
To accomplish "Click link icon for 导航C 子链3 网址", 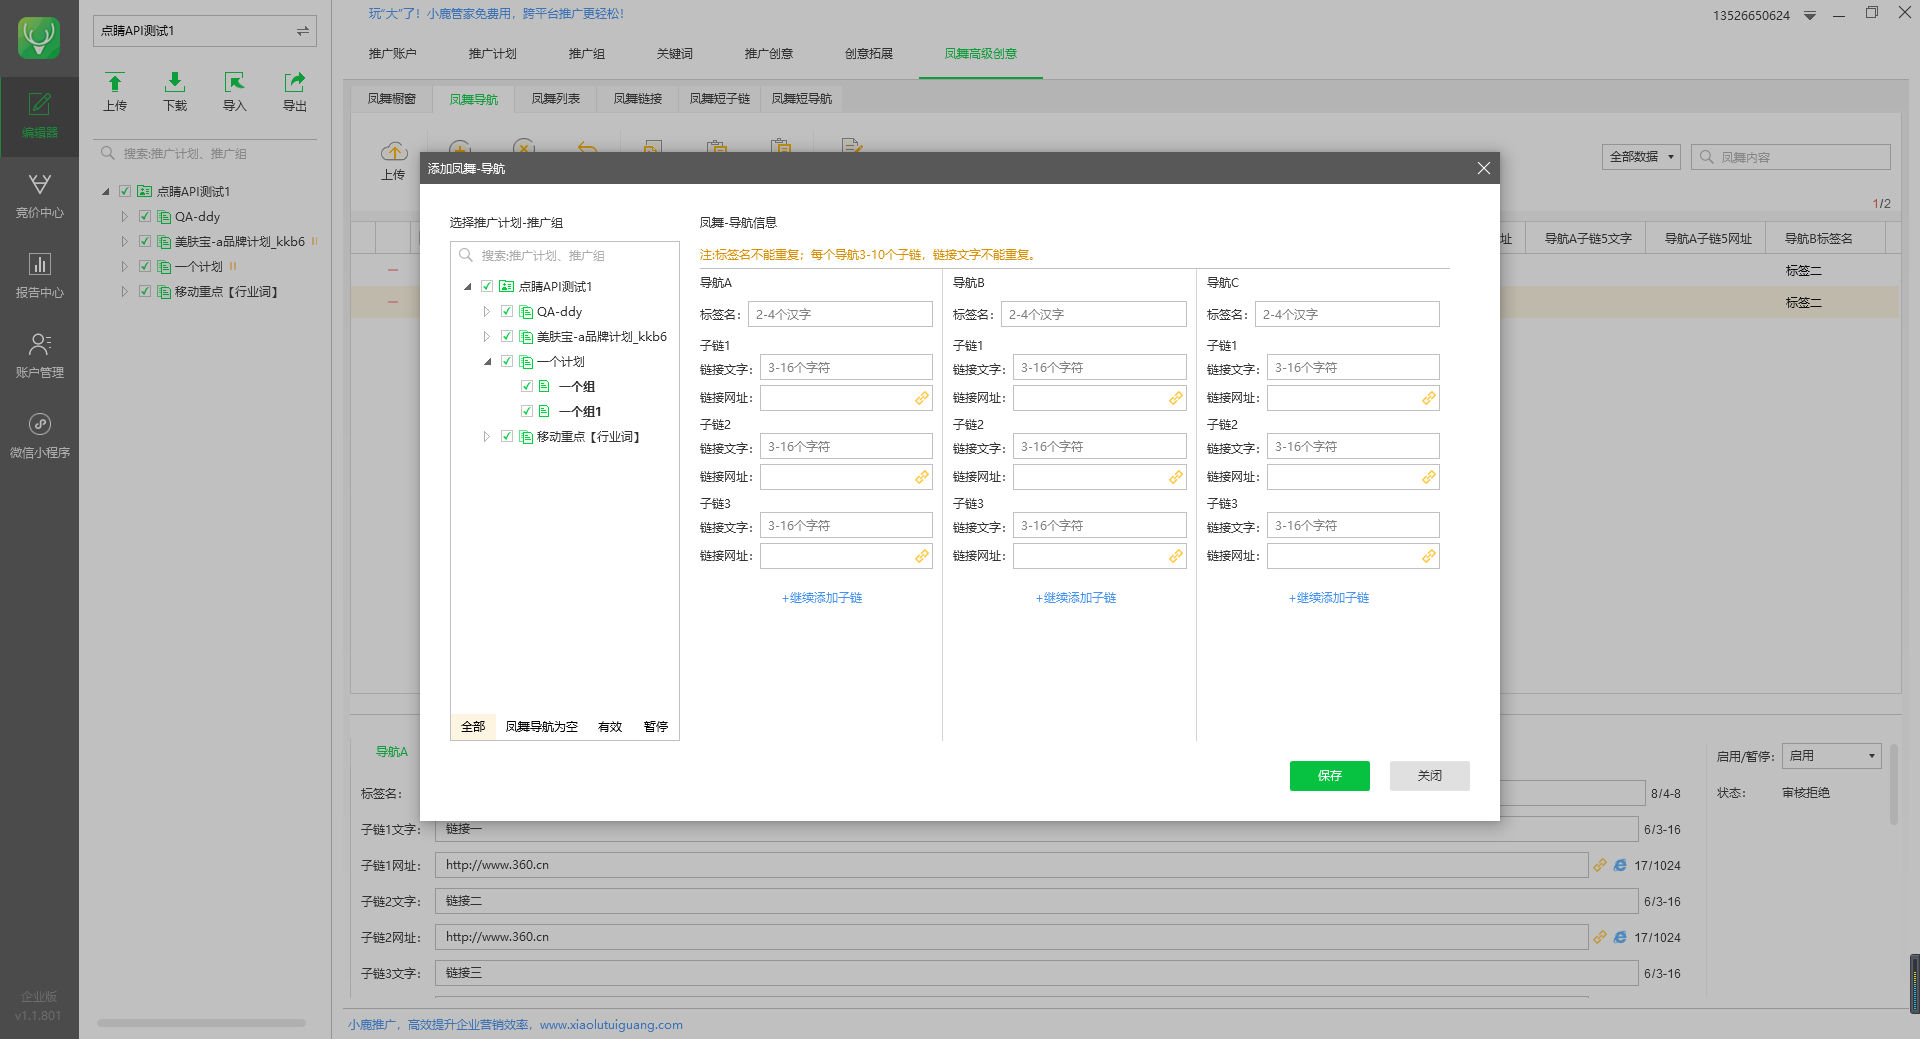I will pyautogui.click(x=1429, y=556).
